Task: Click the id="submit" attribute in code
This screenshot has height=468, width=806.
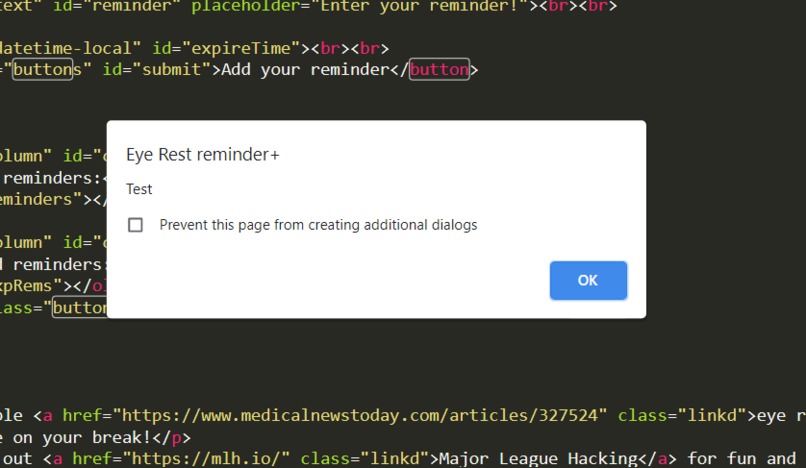Action: pyautogui.click(x=157, y=69)
